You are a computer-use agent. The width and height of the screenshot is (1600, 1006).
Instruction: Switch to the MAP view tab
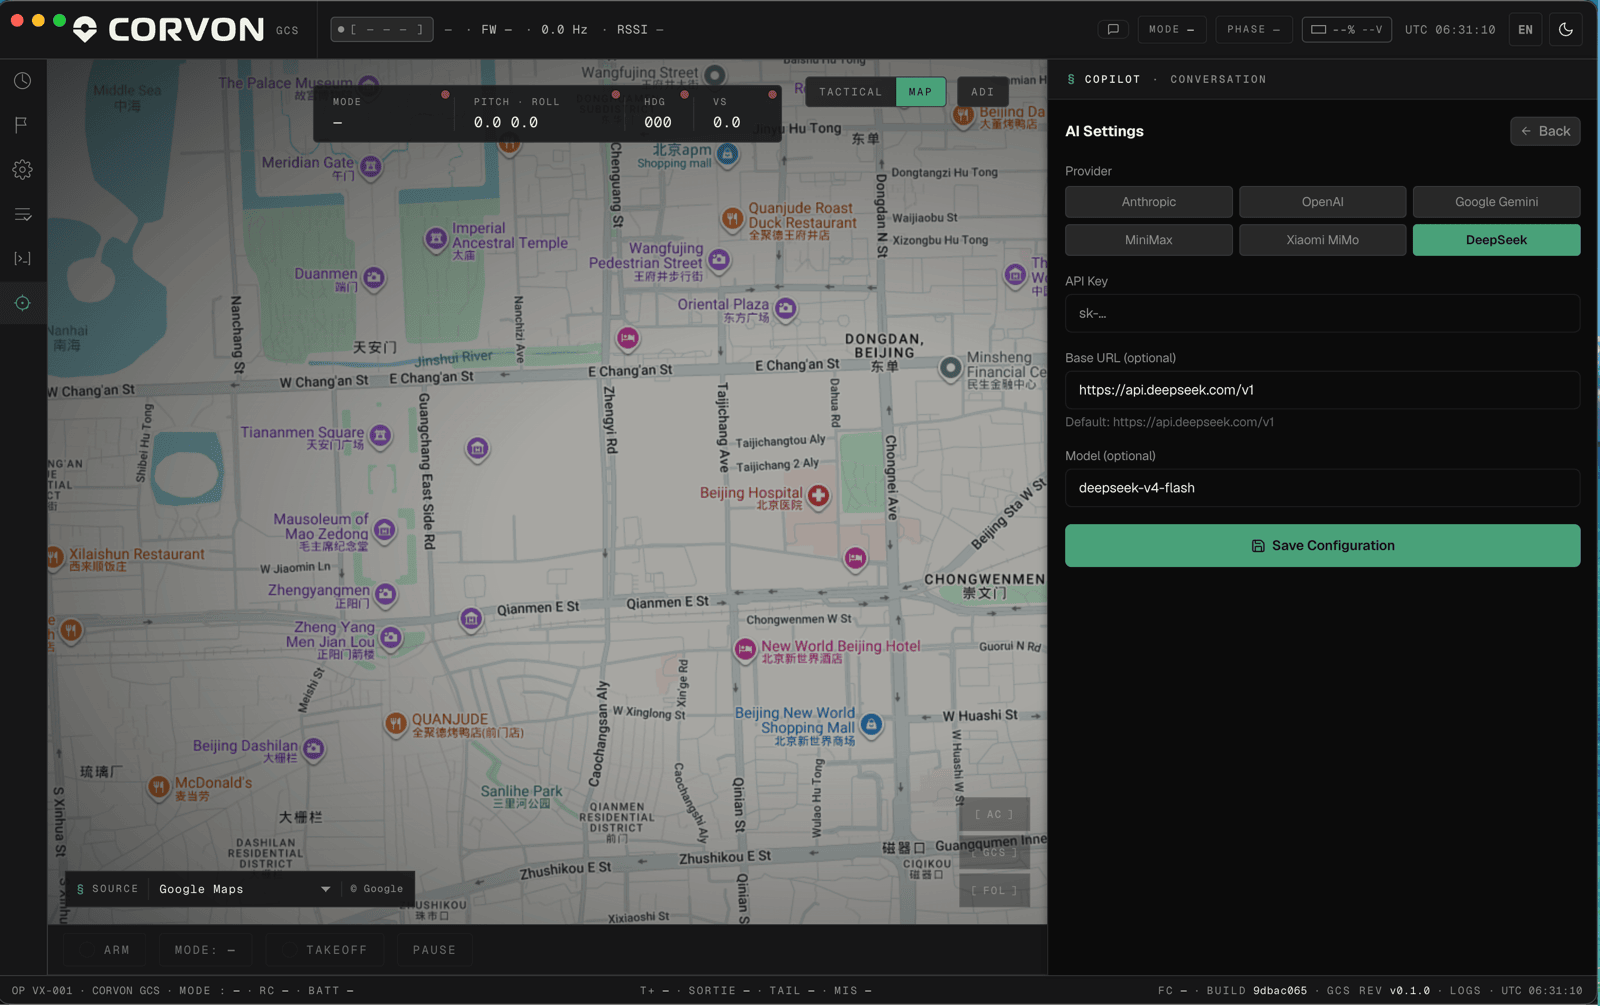coord(920,92)
